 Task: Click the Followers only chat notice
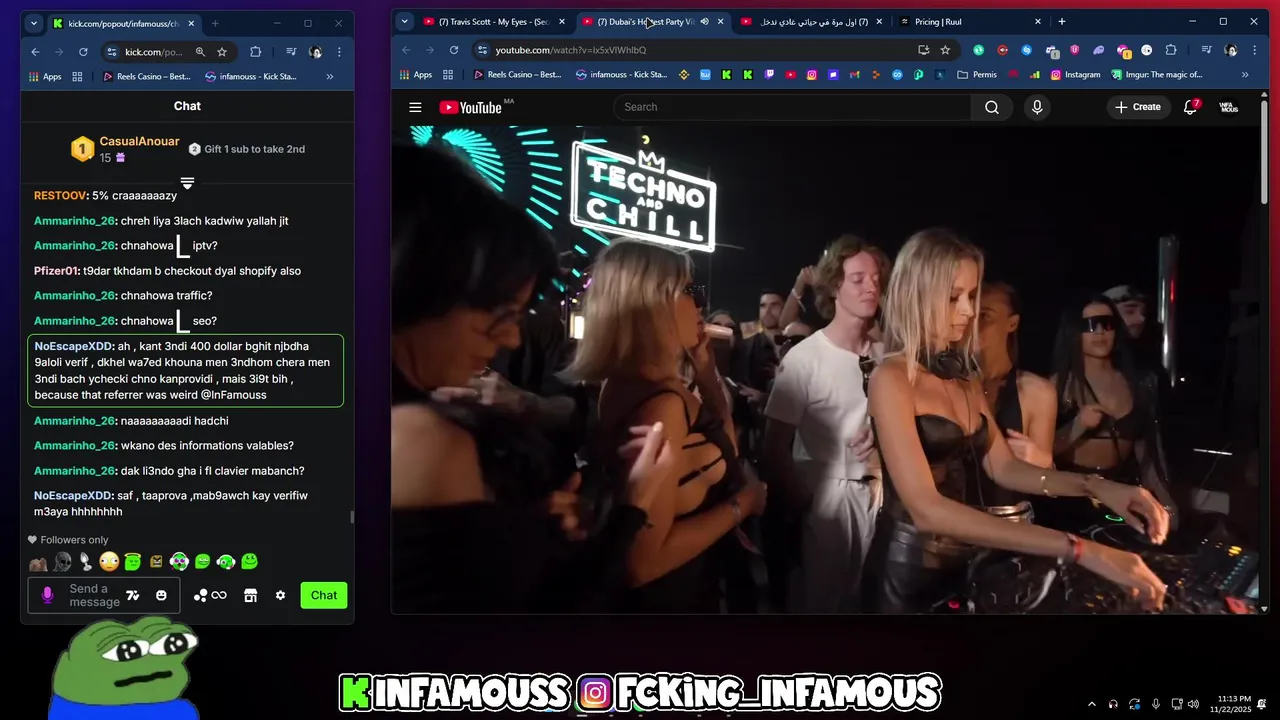point(68,540)
